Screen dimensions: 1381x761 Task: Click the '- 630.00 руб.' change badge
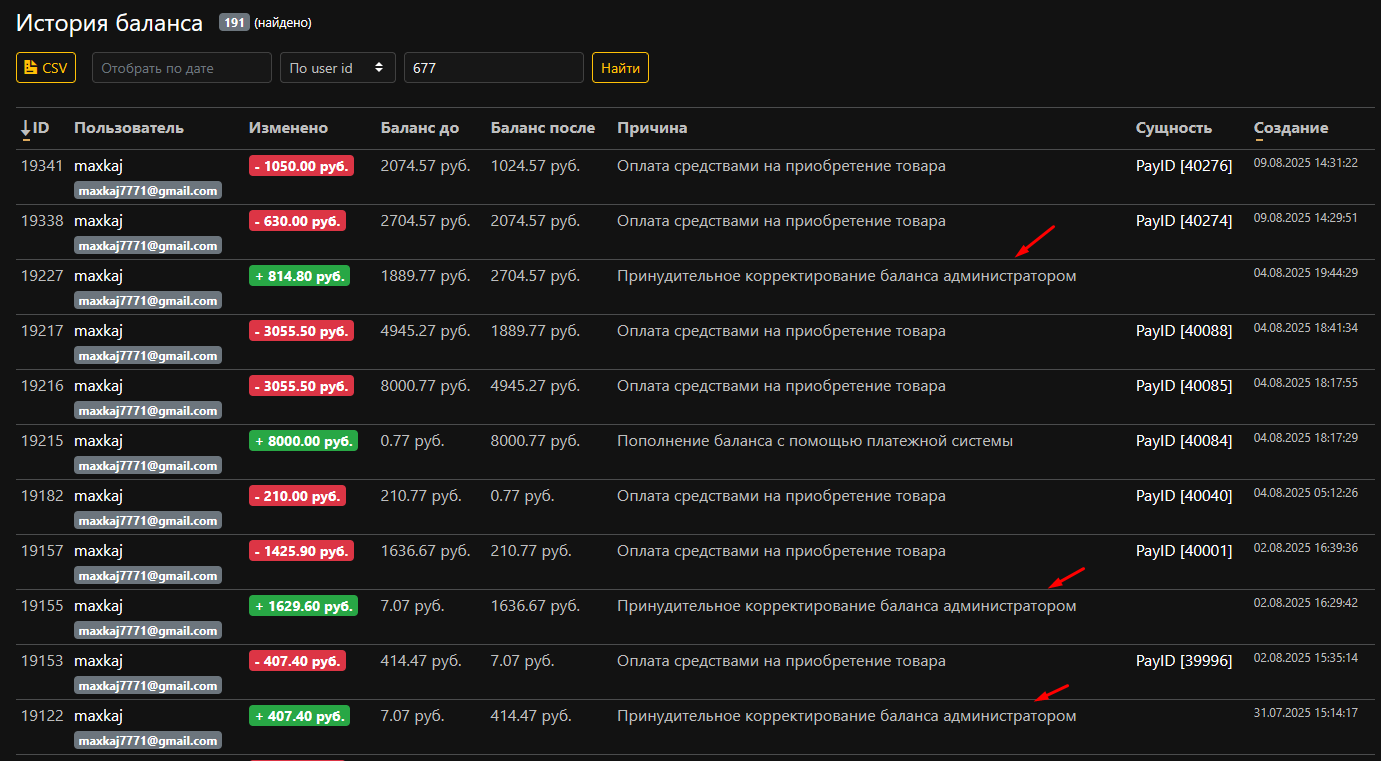pos(297,221)
